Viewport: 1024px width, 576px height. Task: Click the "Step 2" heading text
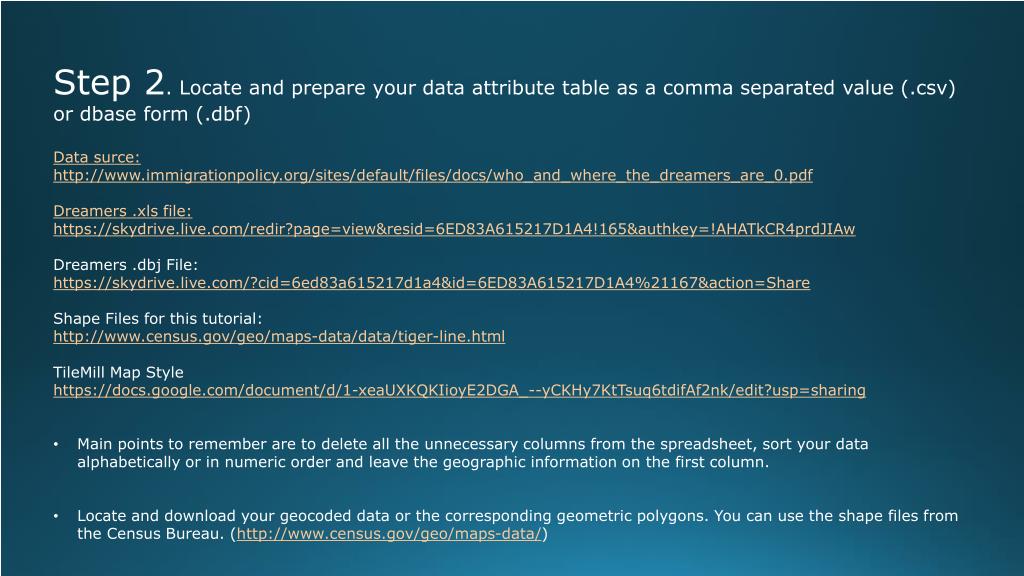click(109, 84)
